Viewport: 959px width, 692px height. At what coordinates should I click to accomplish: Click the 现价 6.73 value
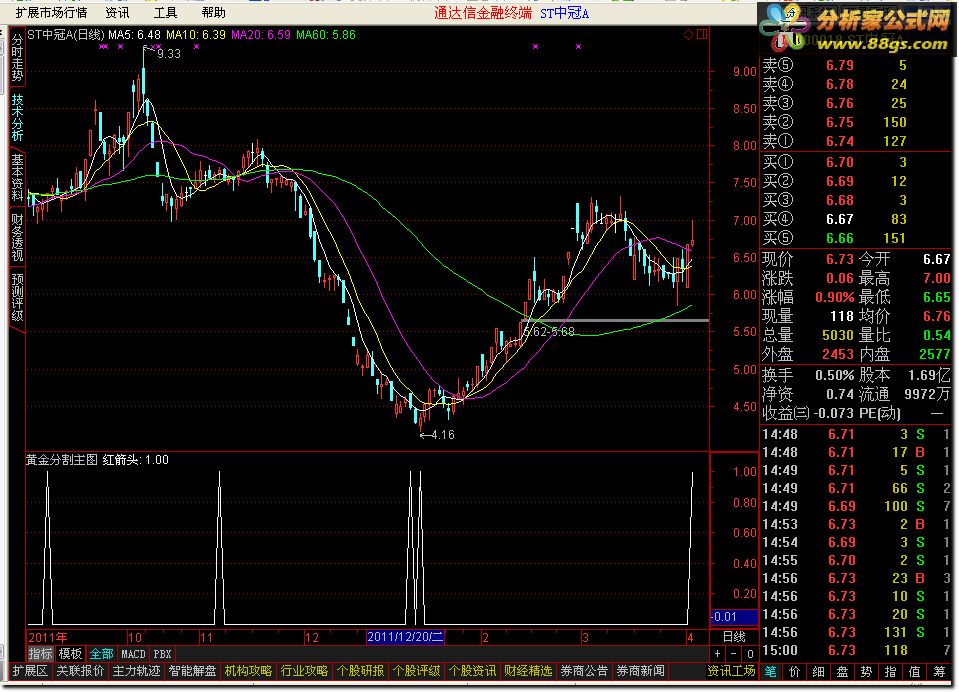(x=839, y=259)
